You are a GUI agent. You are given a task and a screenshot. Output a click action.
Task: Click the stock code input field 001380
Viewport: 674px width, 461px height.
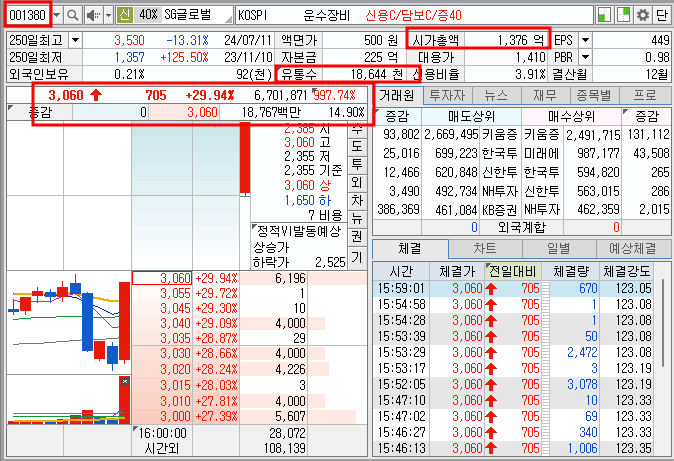[x=28, y=15]
